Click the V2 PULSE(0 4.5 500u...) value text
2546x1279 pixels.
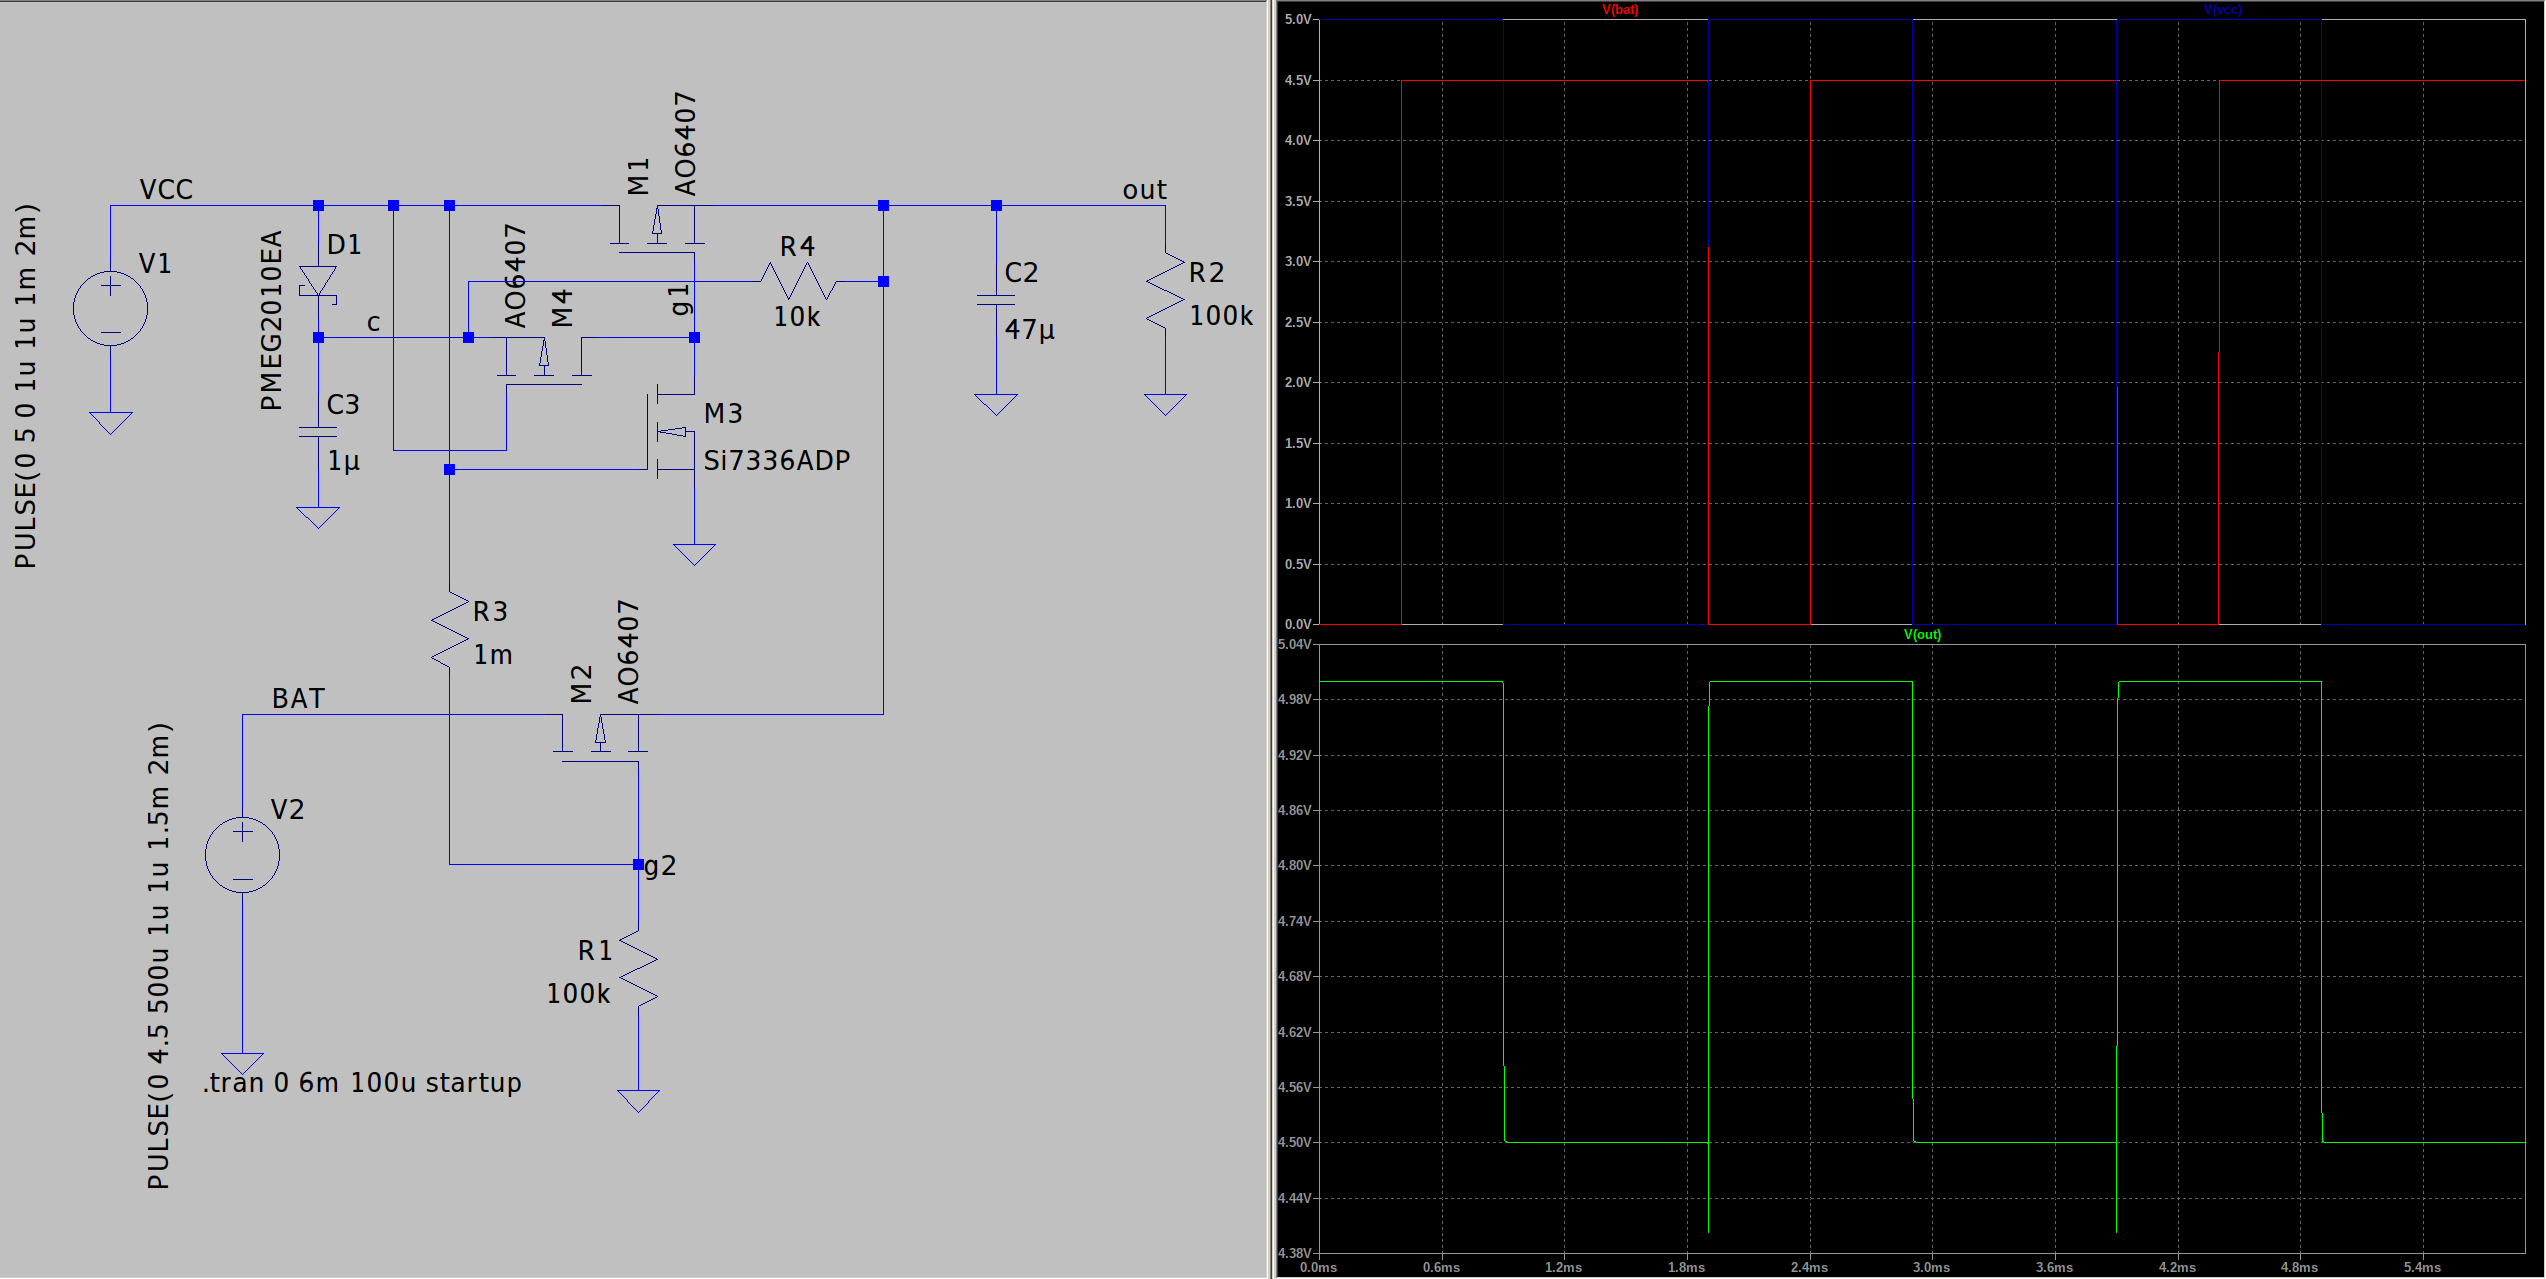pyautogui.click(x=158, y=956)
